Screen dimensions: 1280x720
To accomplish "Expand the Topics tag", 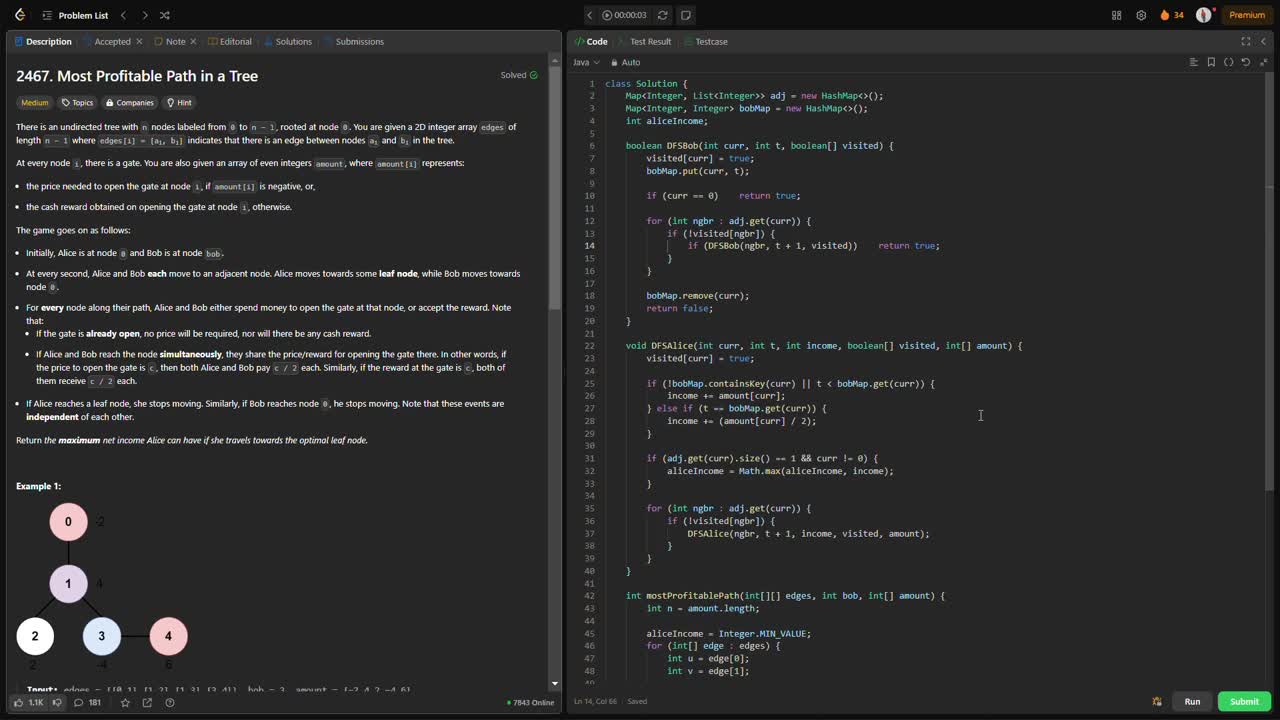I will pyautogui.click(x=77, y=102).
